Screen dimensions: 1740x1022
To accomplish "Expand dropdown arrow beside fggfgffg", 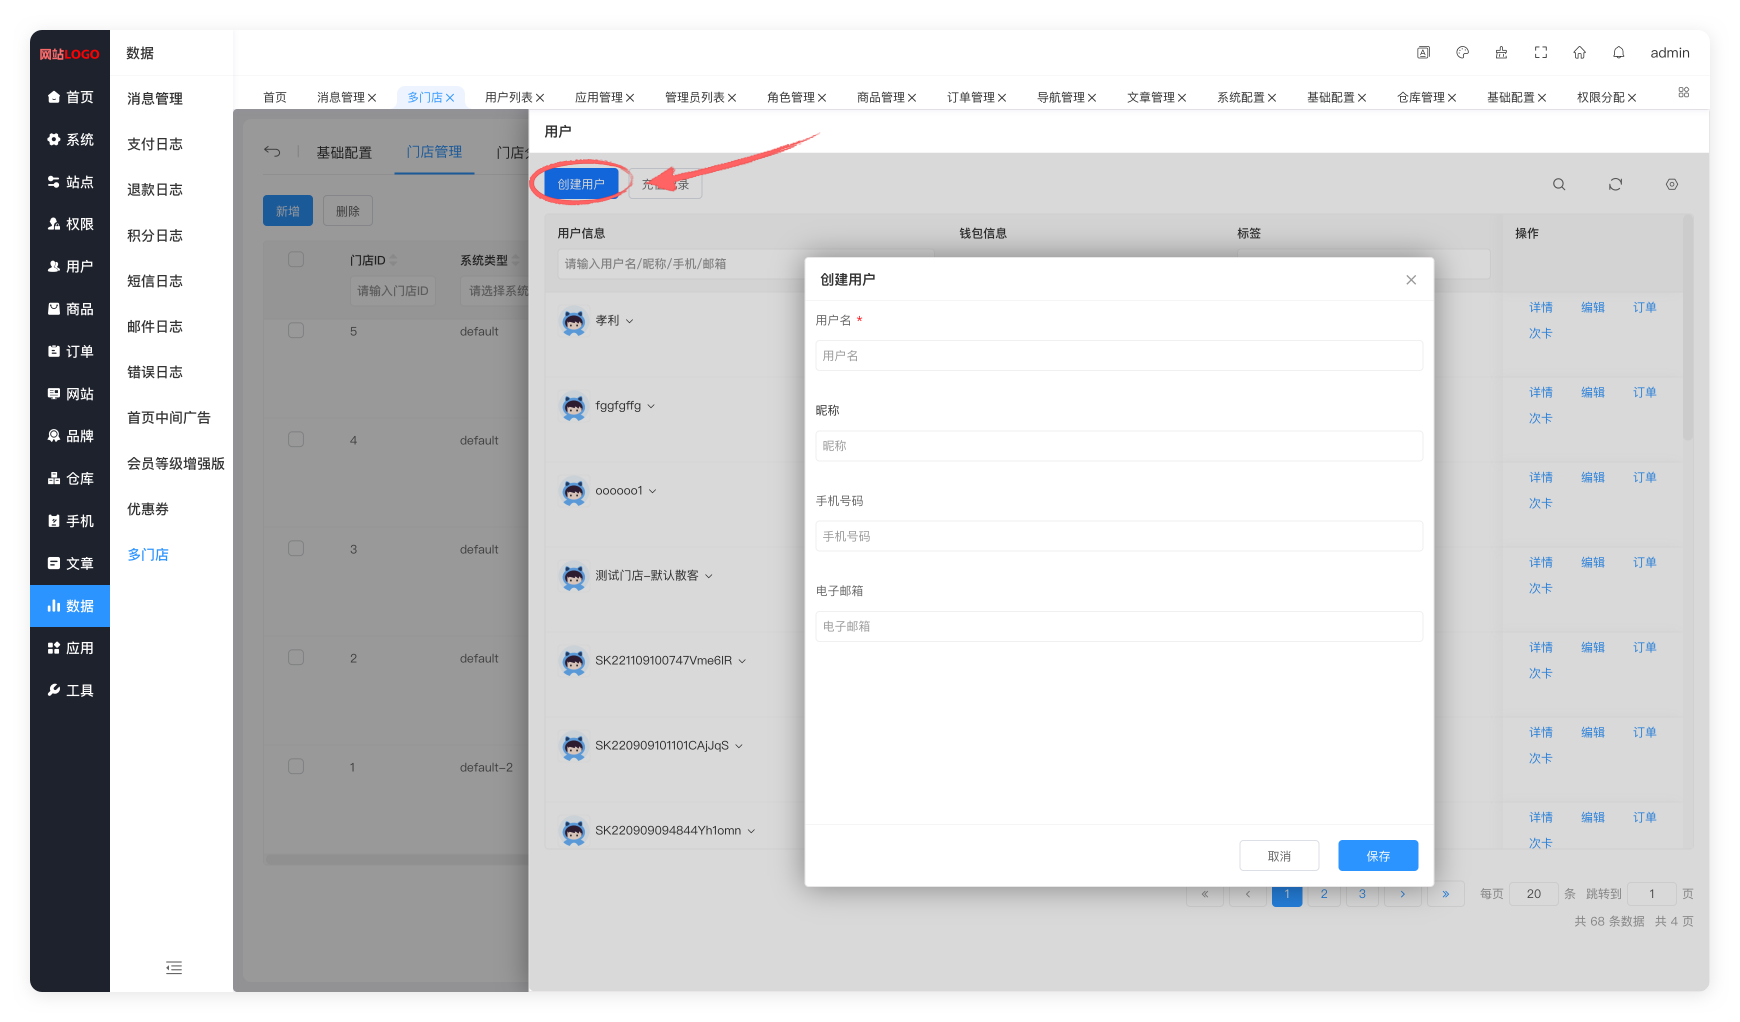I will 651,406.
